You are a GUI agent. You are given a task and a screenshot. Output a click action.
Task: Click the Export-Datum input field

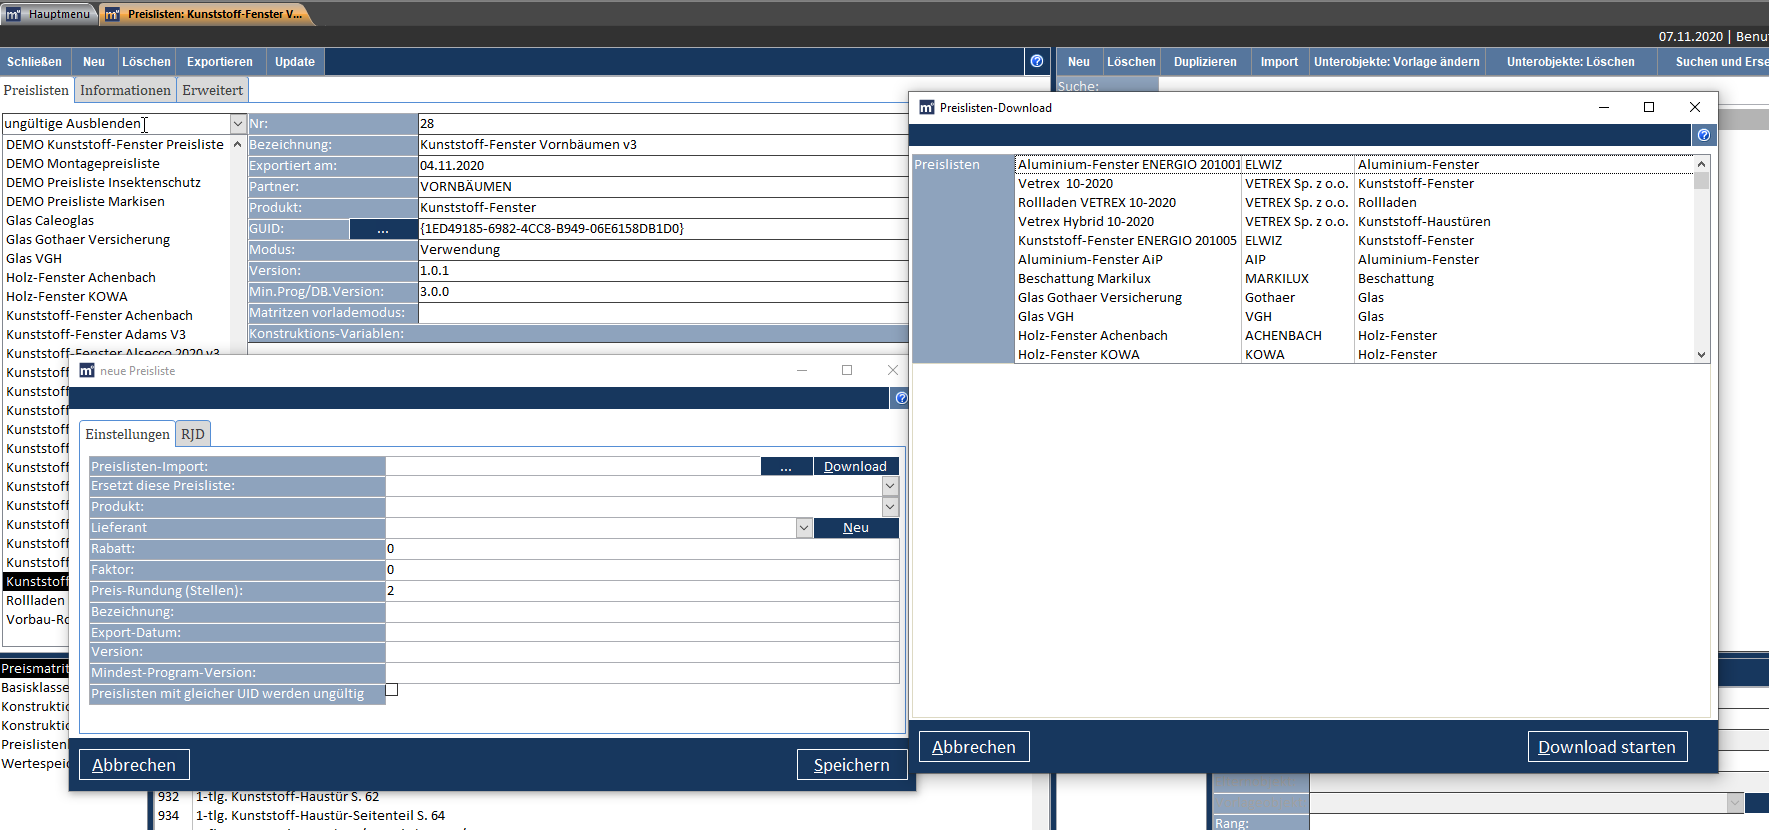642,633
